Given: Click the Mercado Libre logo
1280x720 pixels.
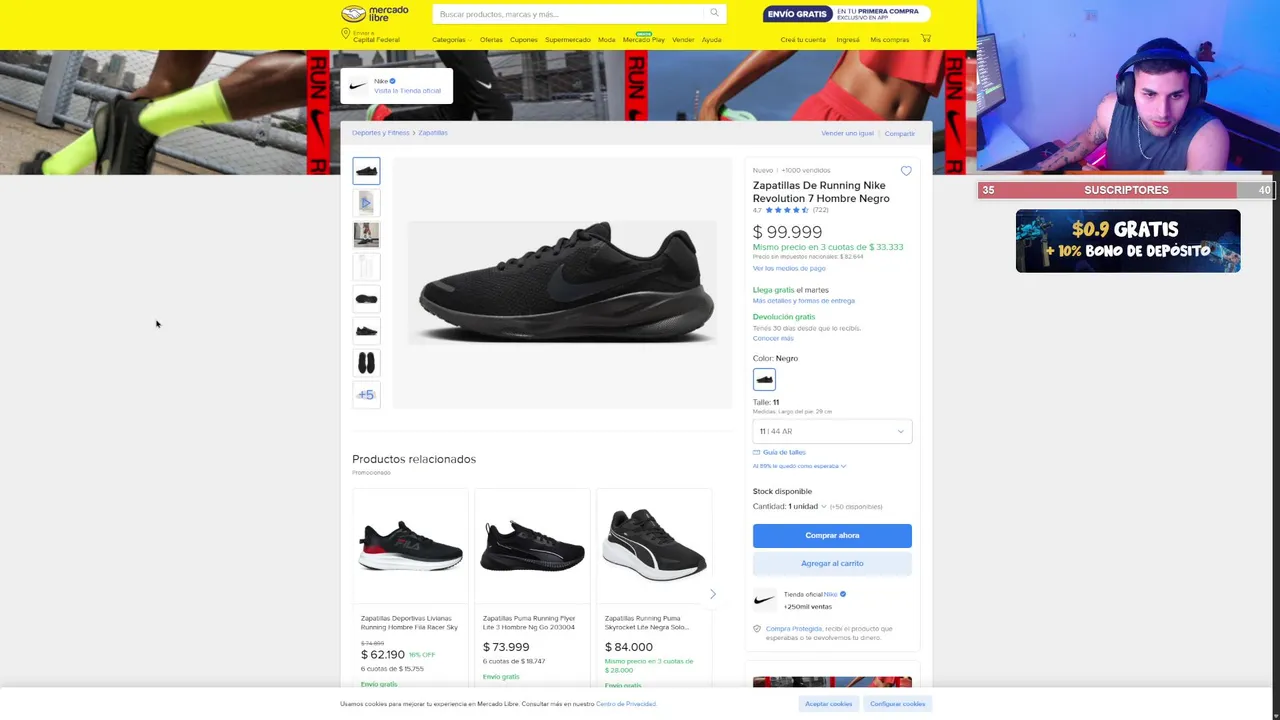Looking at the screenshot, I should point(375,14).
